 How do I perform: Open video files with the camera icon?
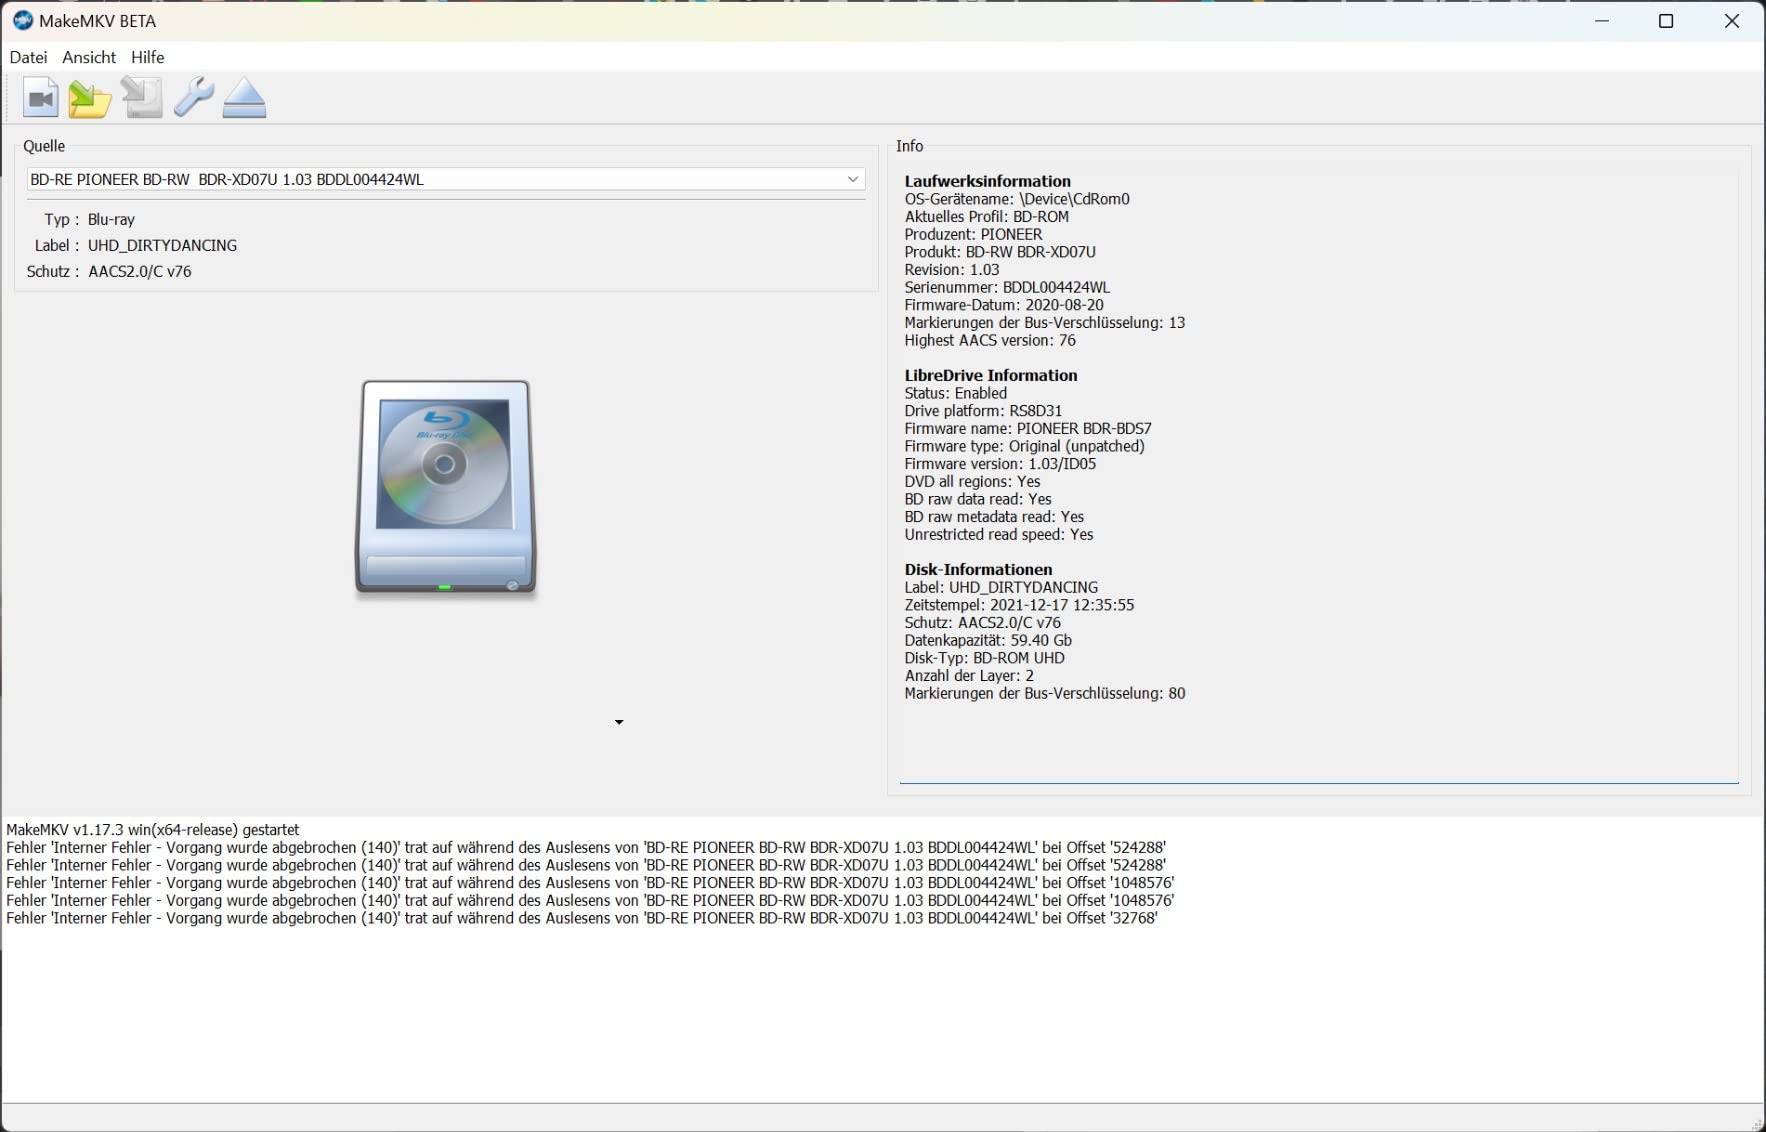(40, 98)
